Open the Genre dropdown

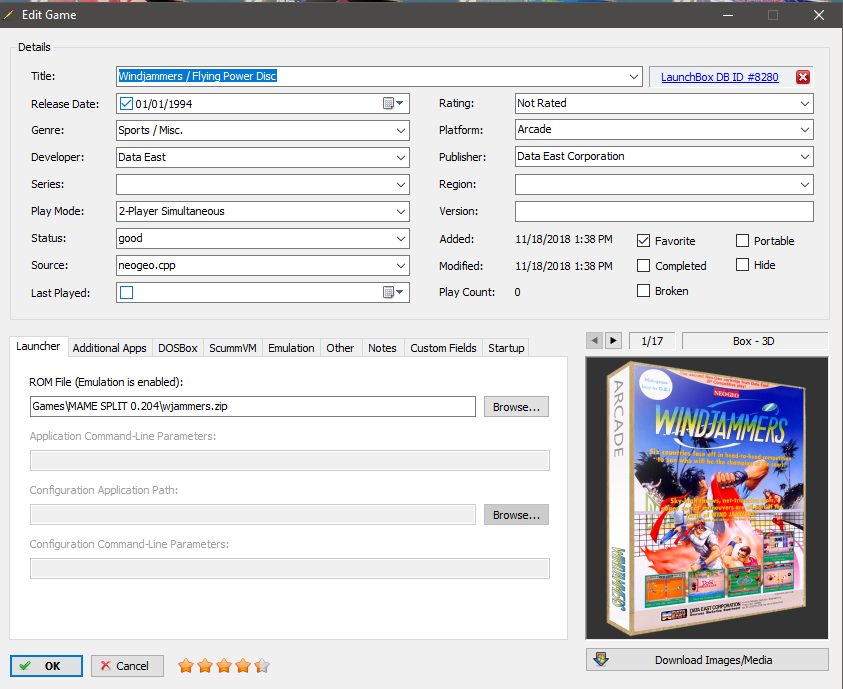click(x=401, y=131)
